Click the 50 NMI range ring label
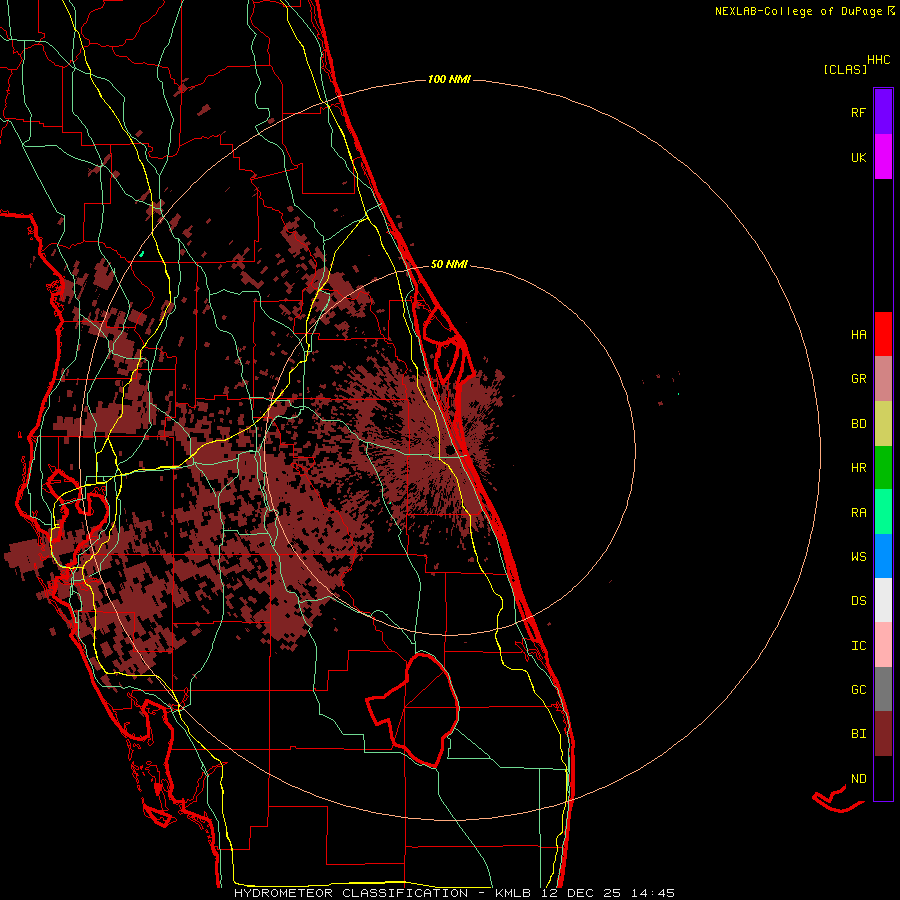900x900 pixels. tap(449, 264)
